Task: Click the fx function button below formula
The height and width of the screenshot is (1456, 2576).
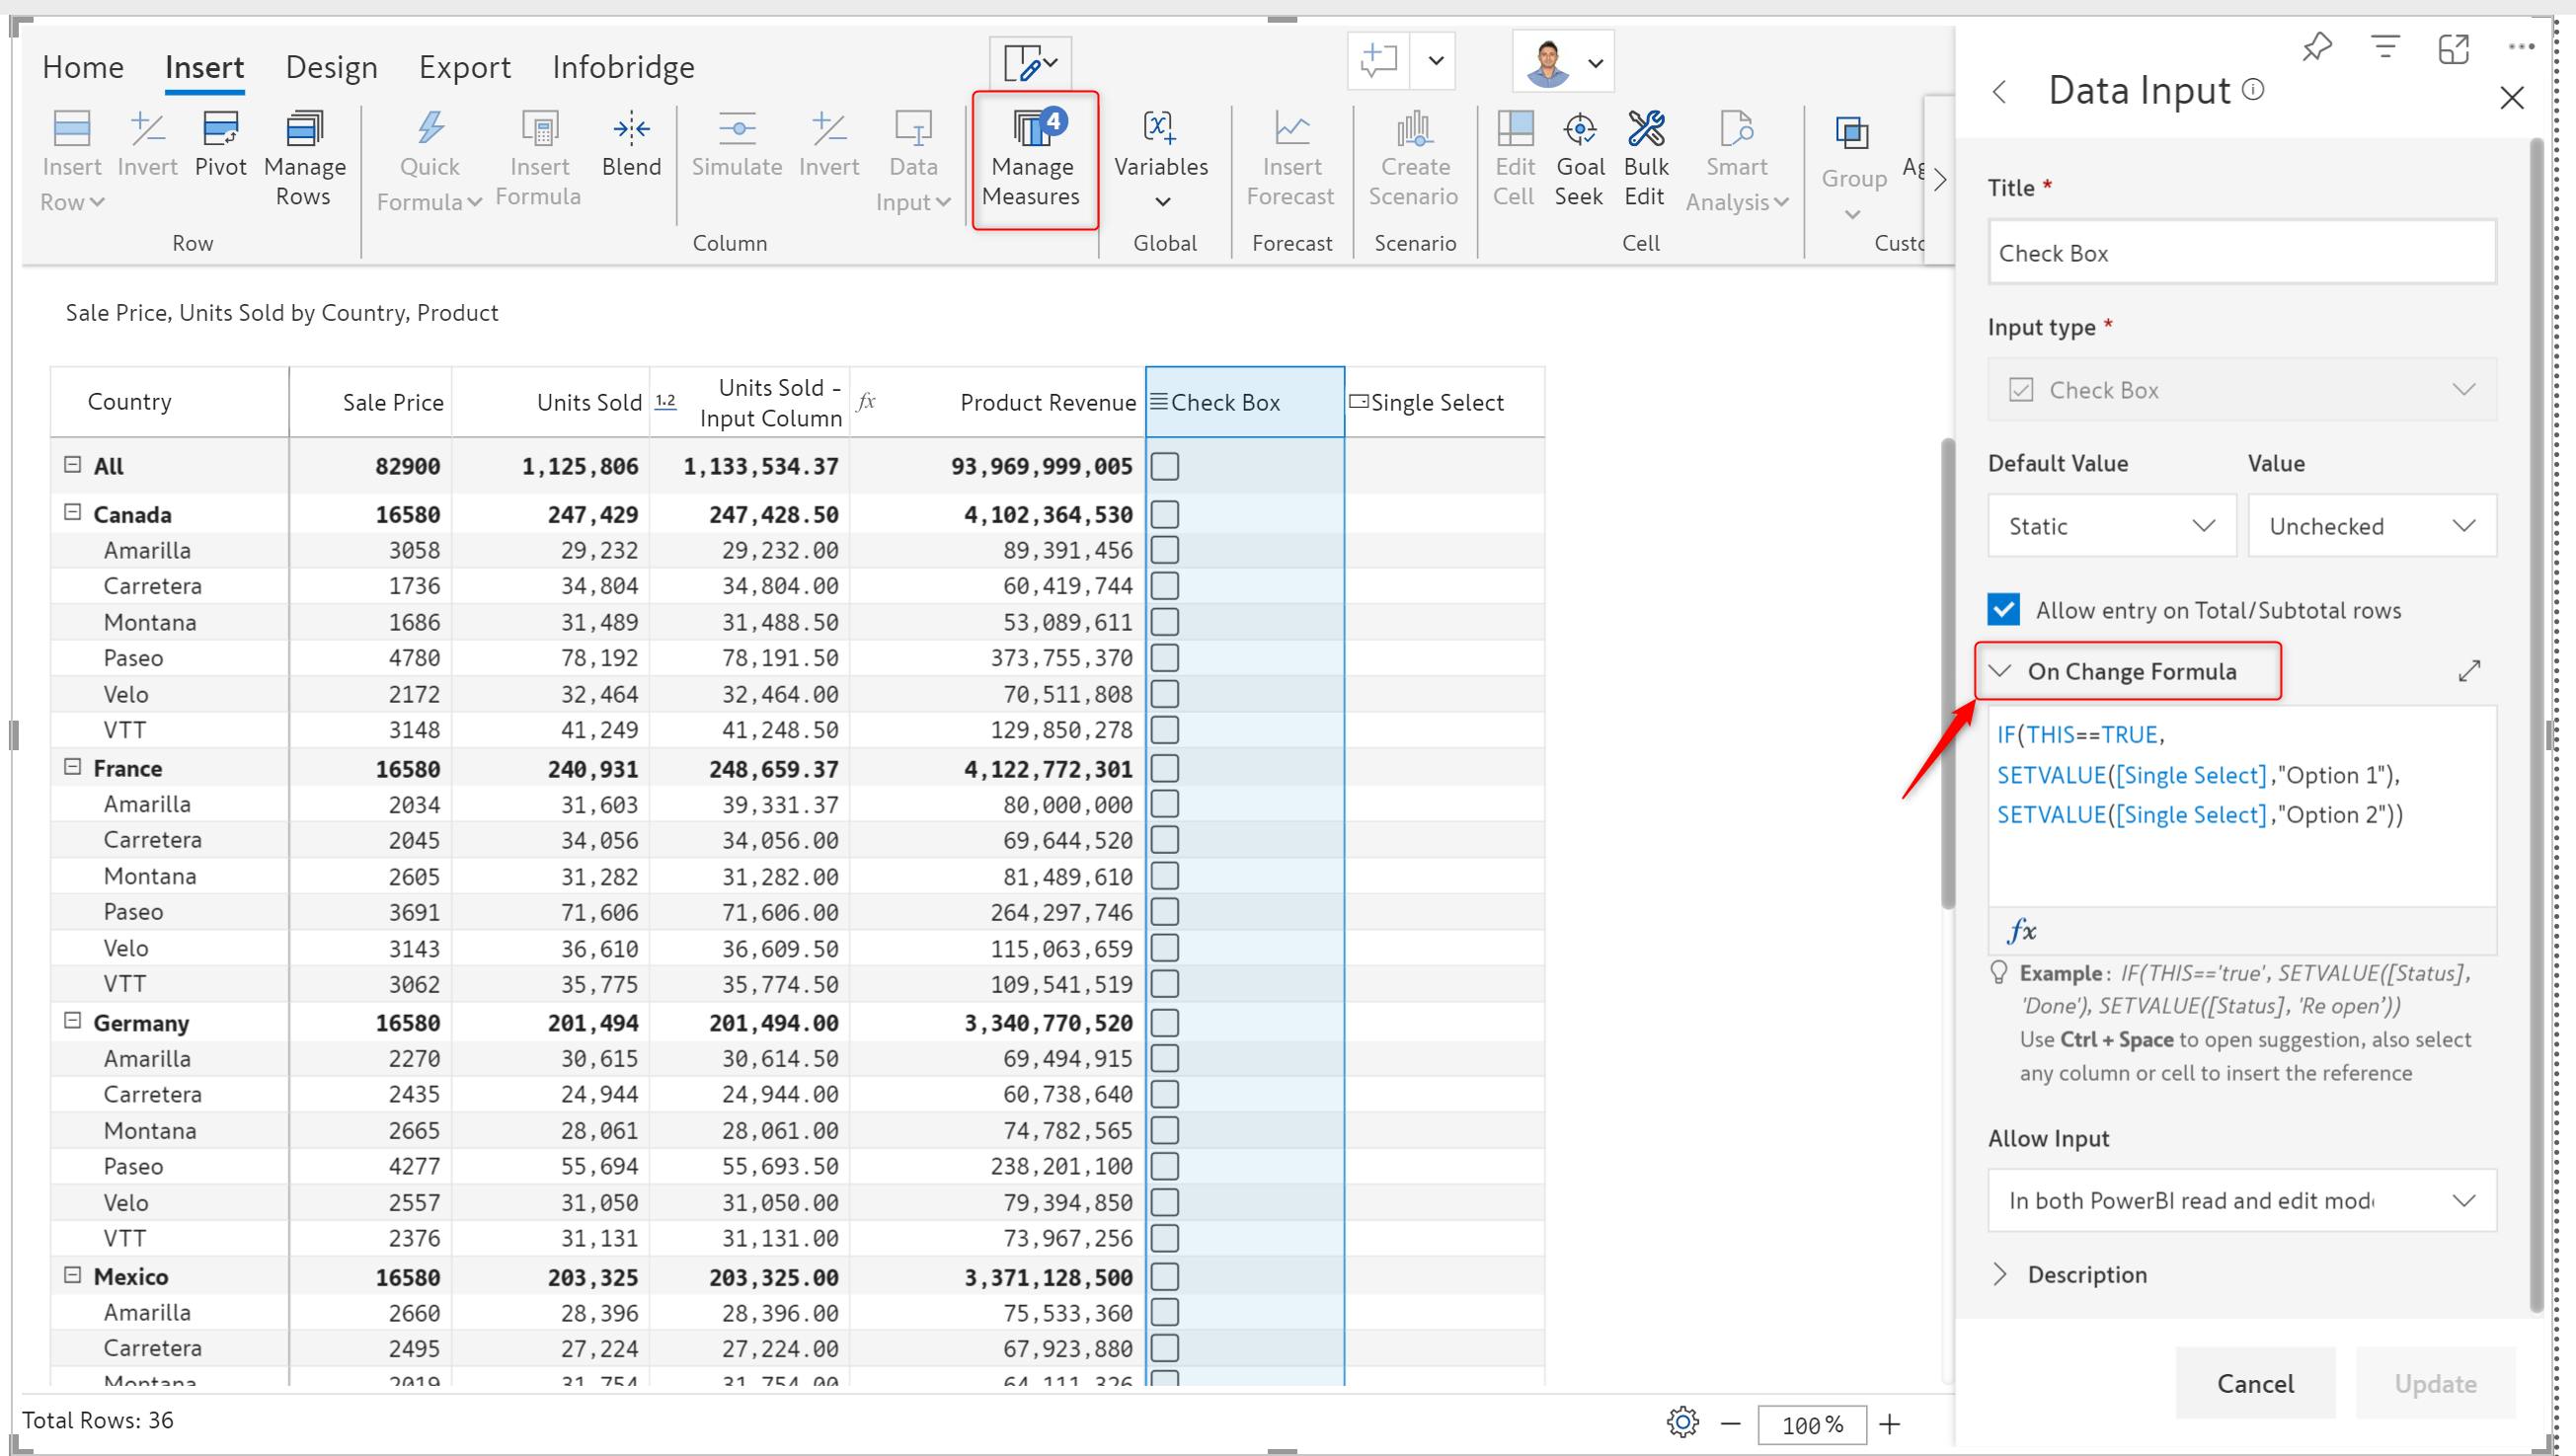Action: [x=2021, y=931]
